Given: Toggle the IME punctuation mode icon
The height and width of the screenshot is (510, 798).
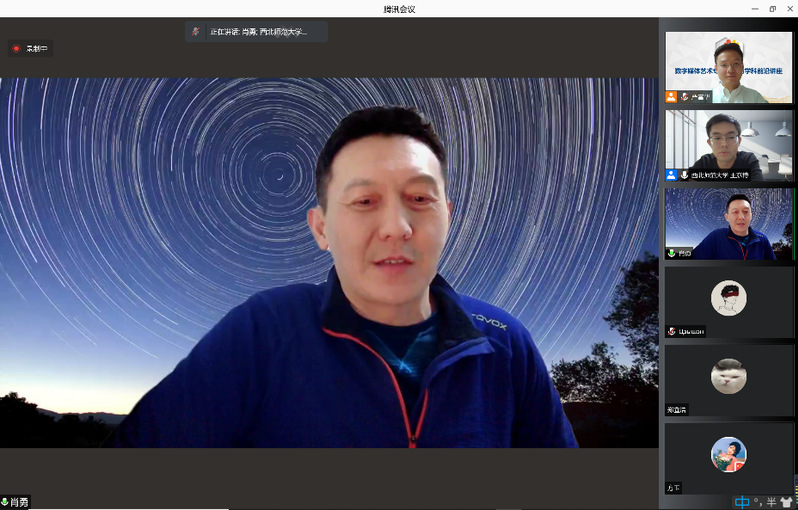Looking at the screenshot, I should coord(757,502).
